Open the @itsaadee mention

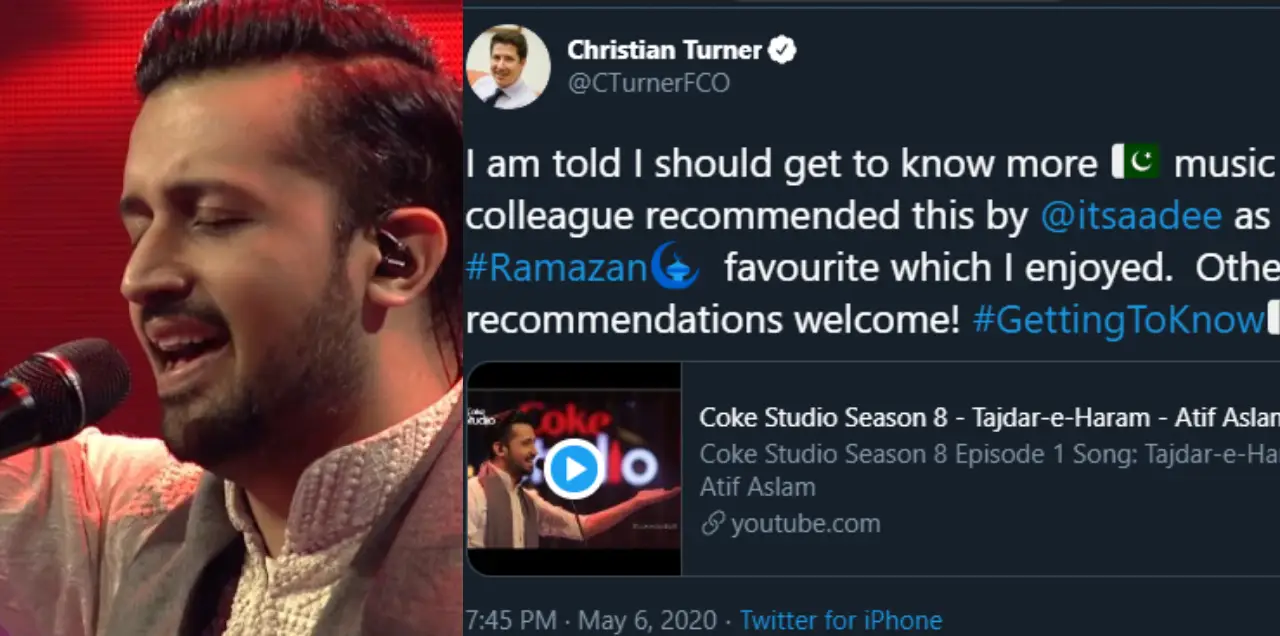click(1131, 215)
